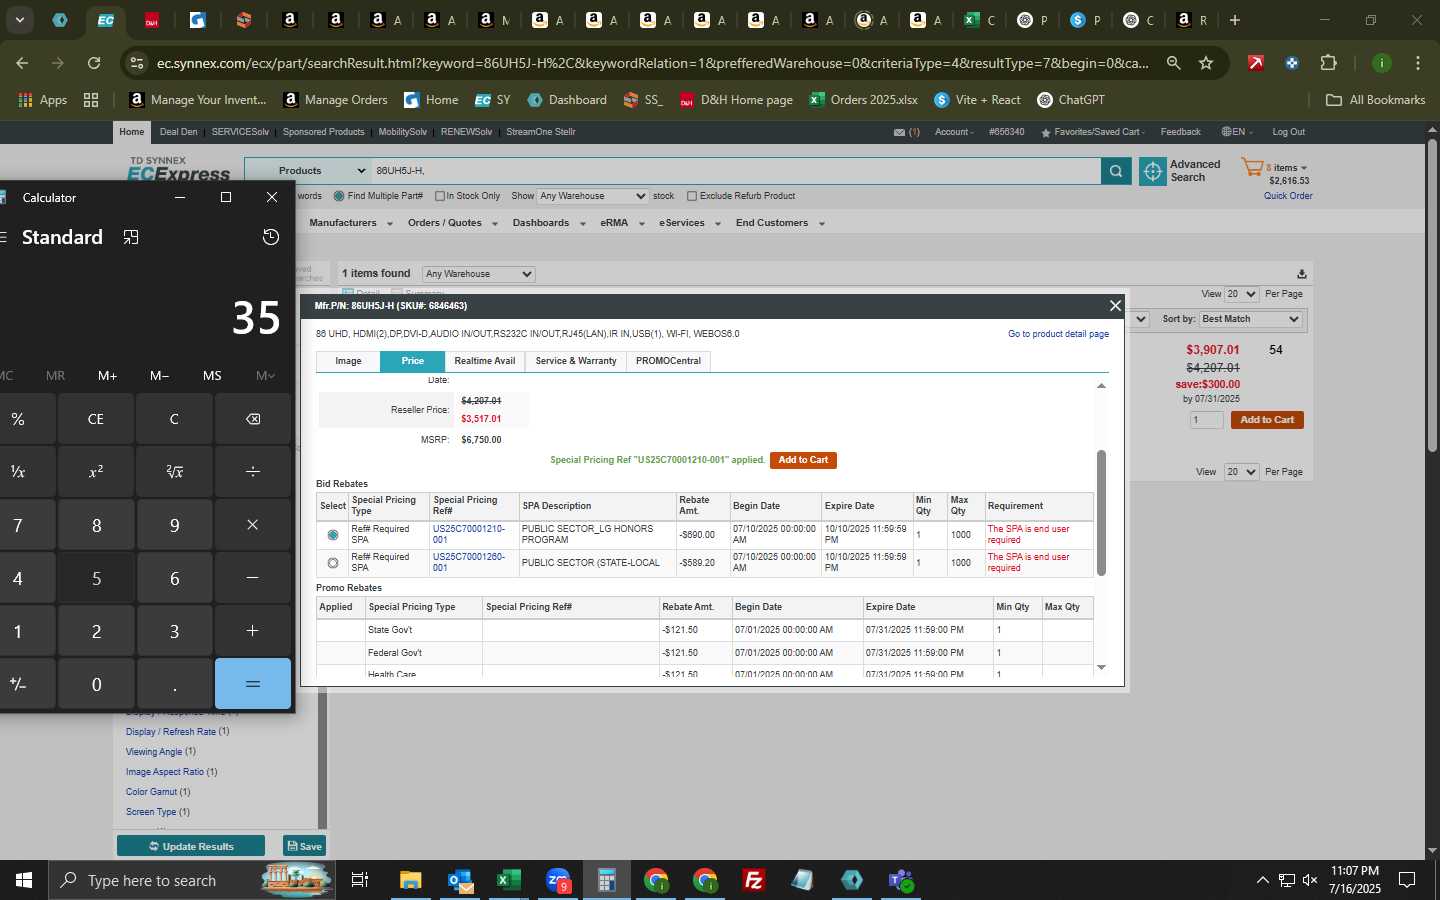
Task: Toggle In Stock Only checkbox
Action: [x=439, y=196]
